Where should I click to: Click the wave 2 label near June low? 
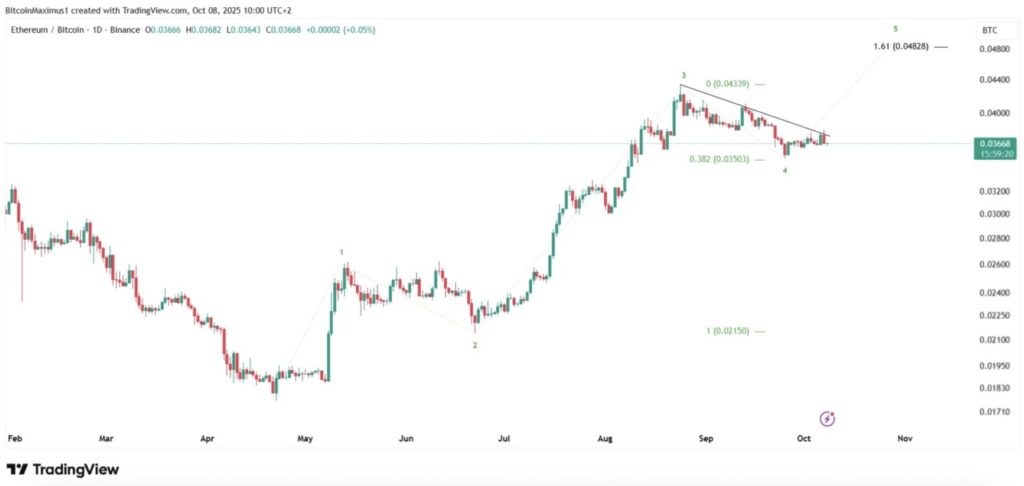(x=475, y=345)
